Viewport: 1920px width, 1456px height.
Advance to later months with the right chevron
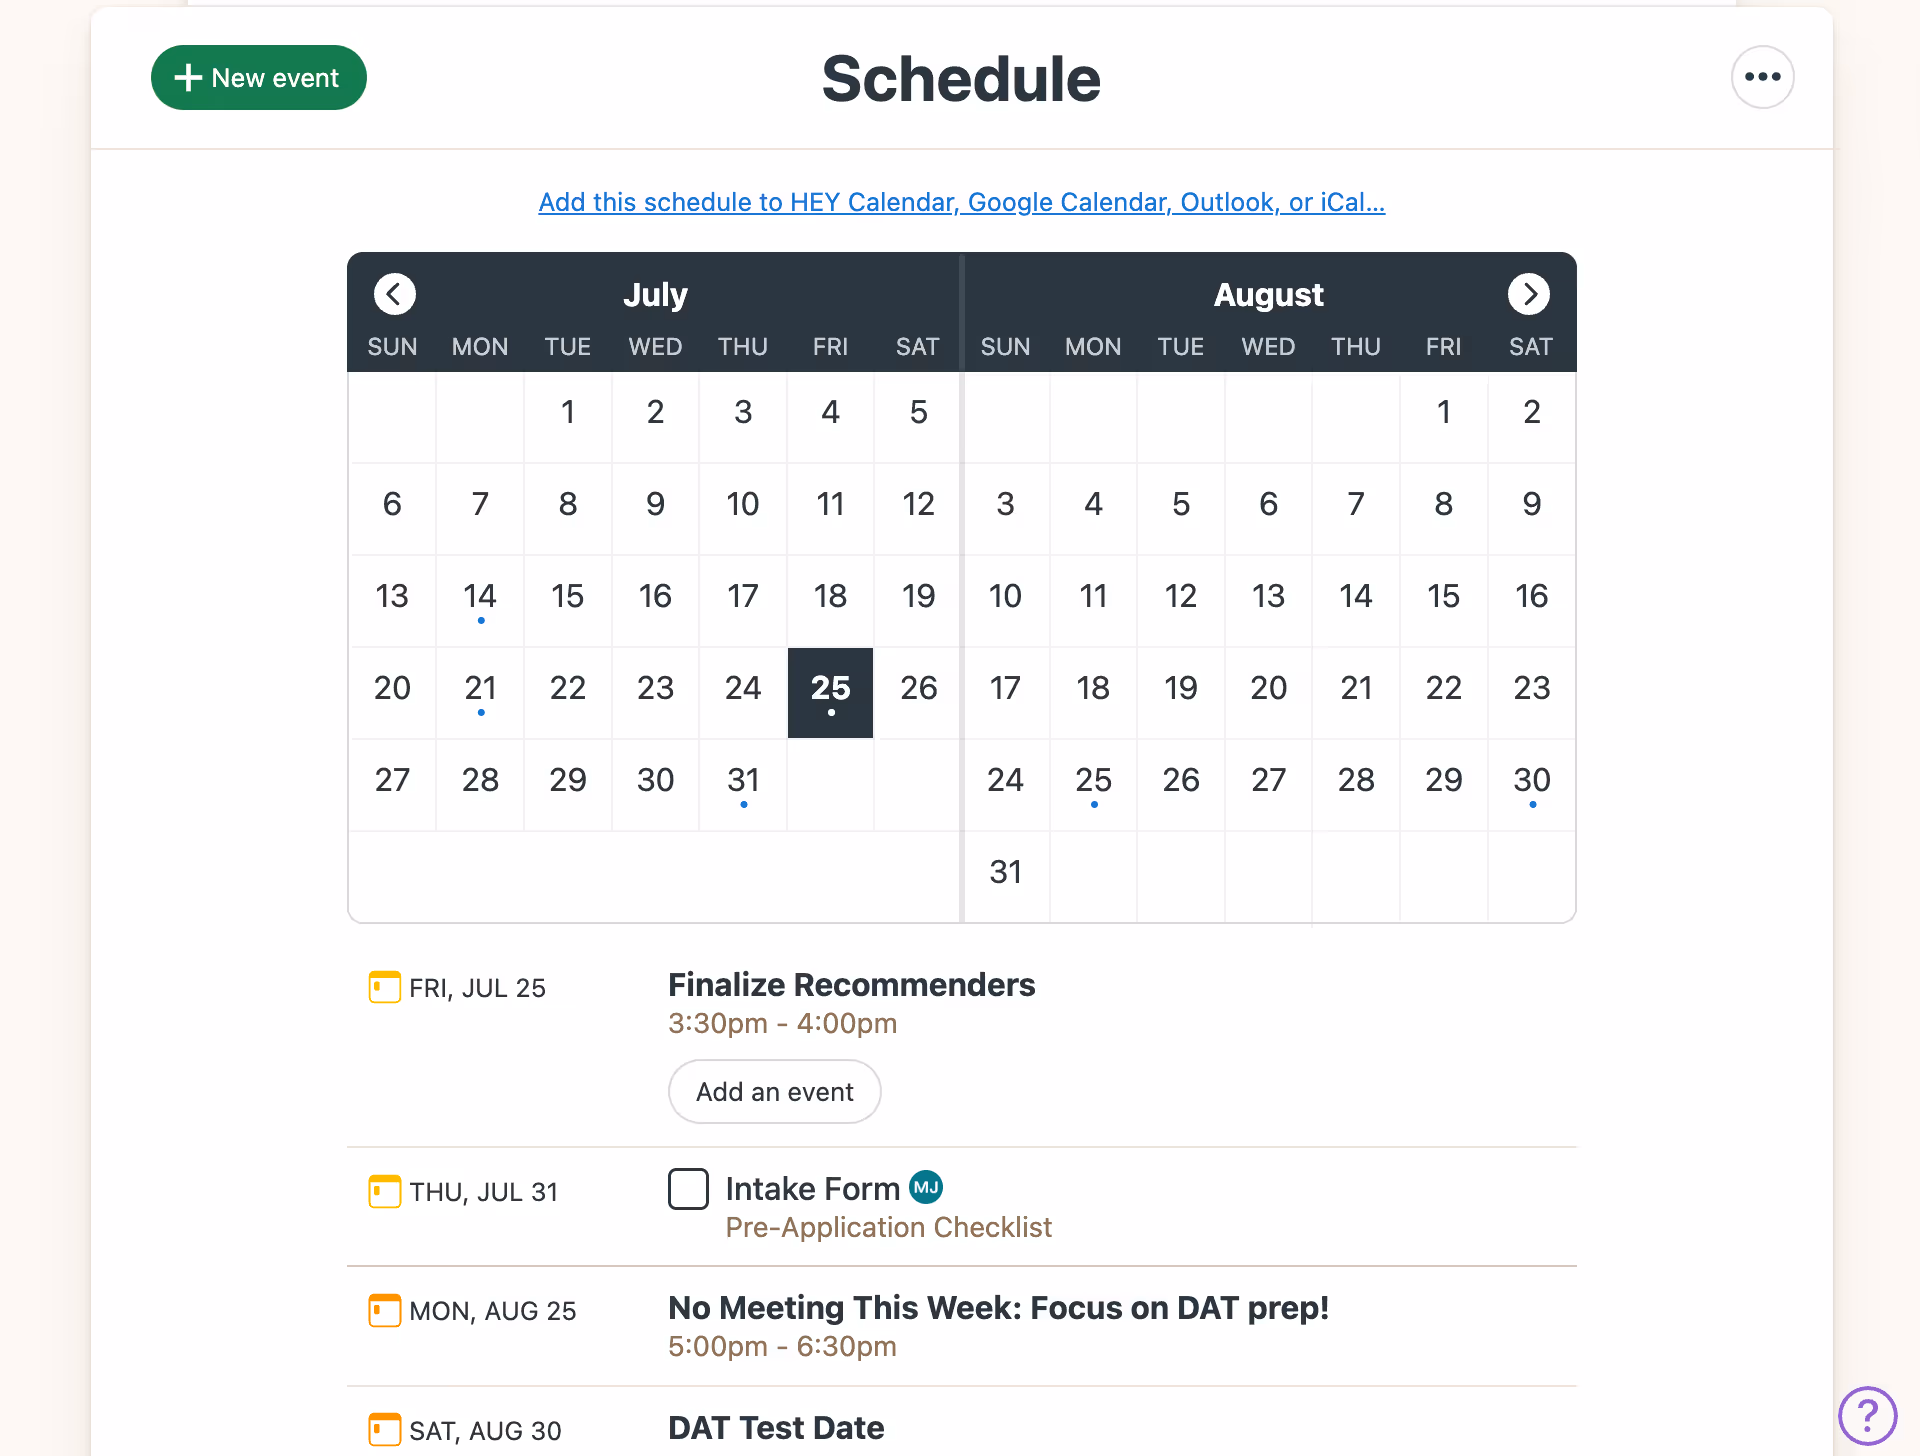point(1529,294)
